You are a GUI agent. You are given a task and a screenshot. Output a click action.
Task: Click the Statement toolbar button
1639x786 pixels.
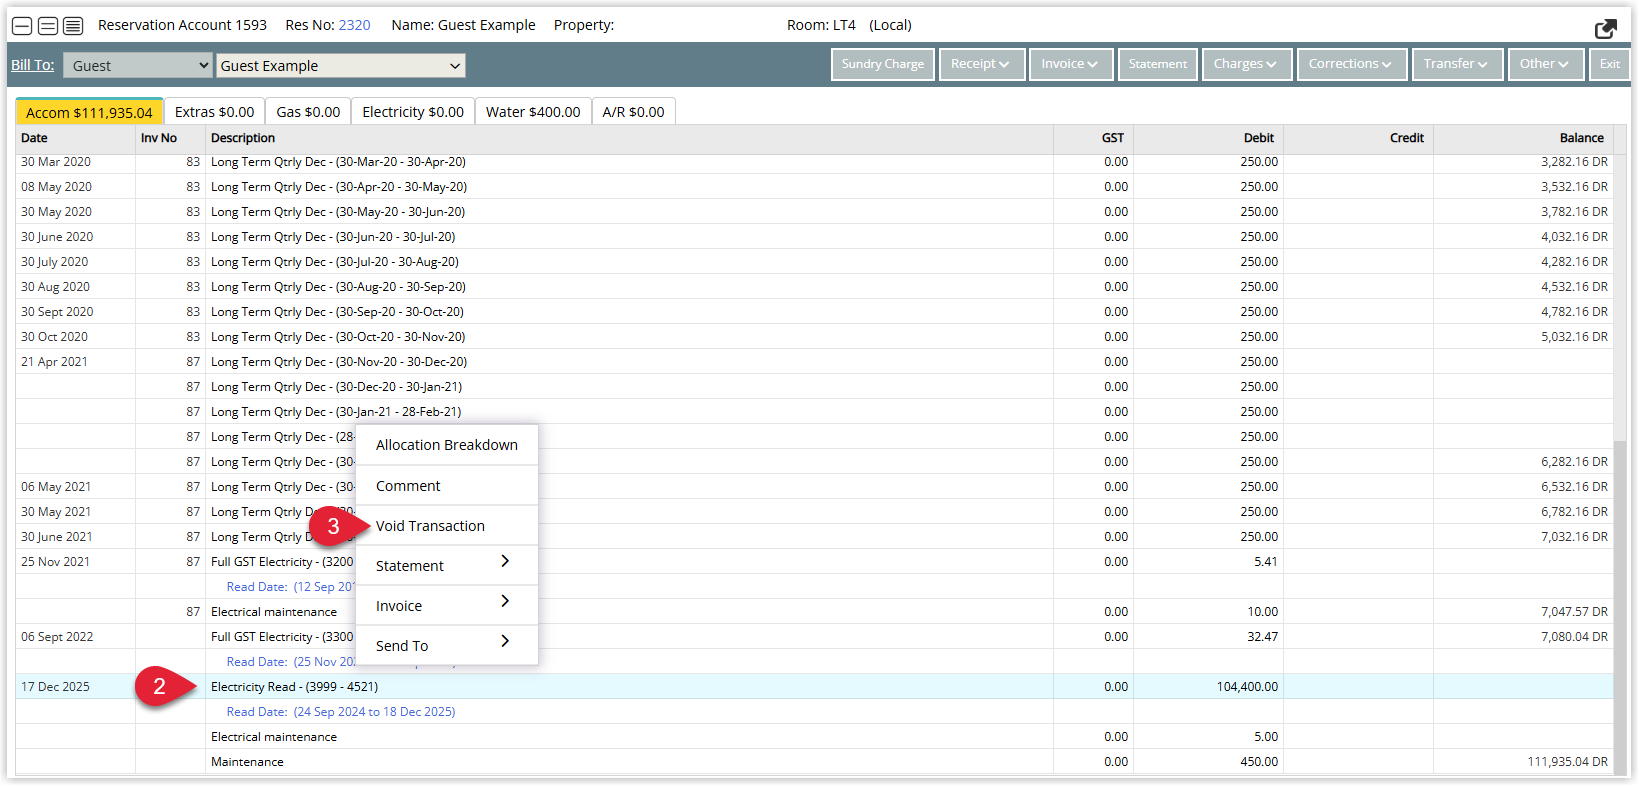tap(1158, 64)
